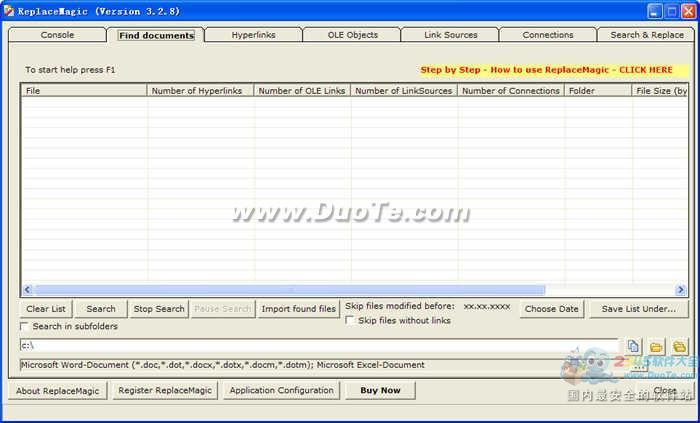Sort by the Folder column header
Image resolution: width=700 pixels, height=423 pixels.
598,91
